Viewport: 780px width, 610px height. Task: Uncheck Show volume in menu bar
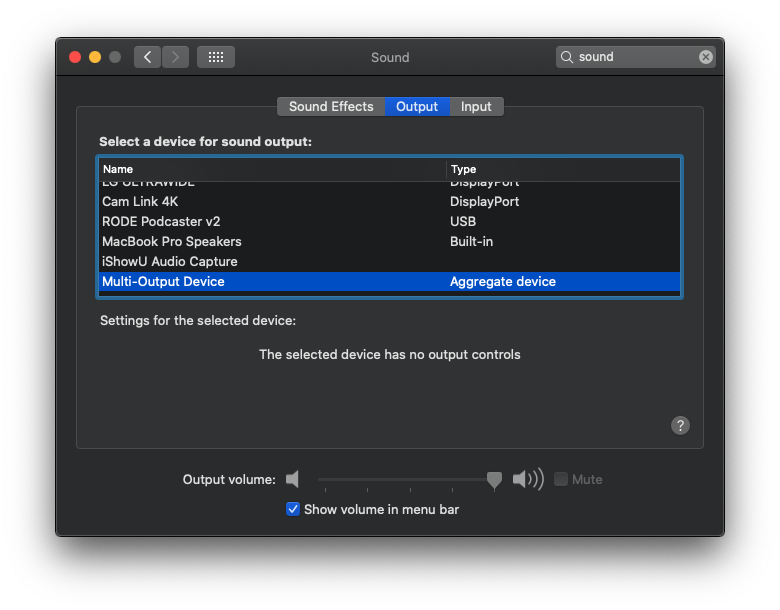tap(293, 509)
